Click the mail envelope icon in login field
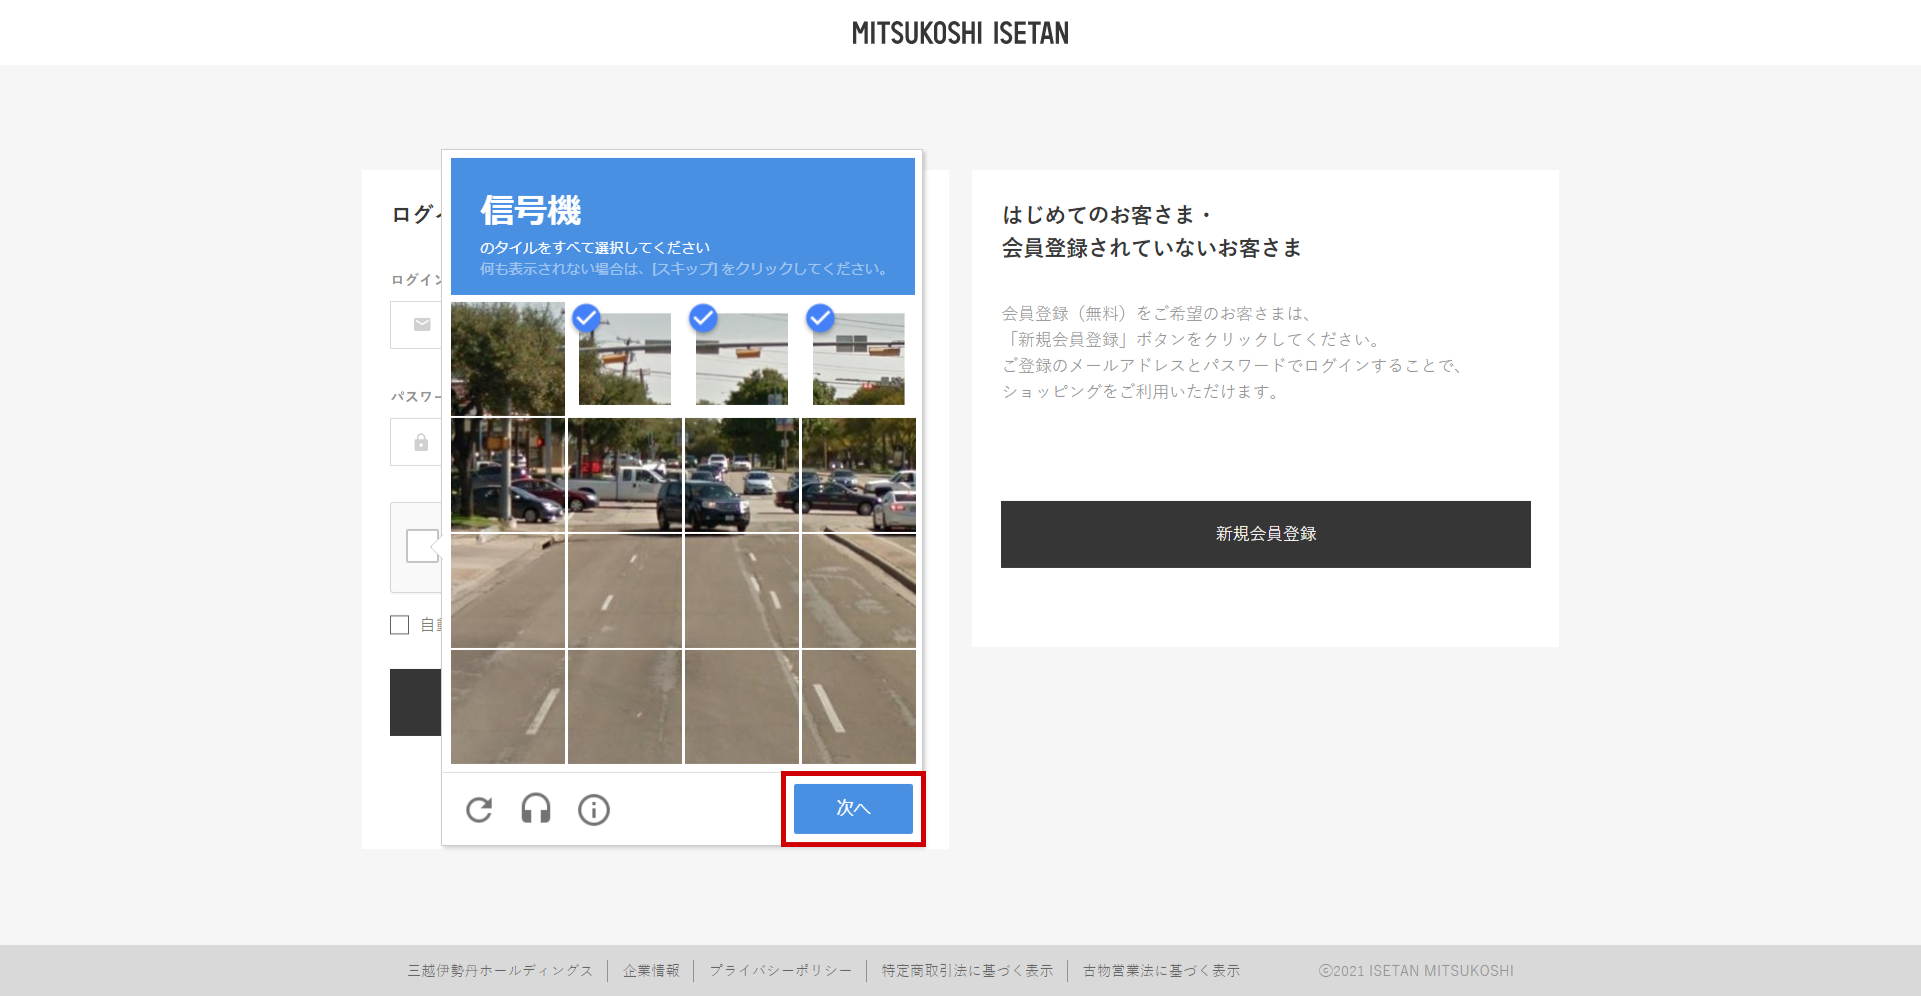Image resolution: width=1921 pixels, height=996 pixels. coord(422,325)
